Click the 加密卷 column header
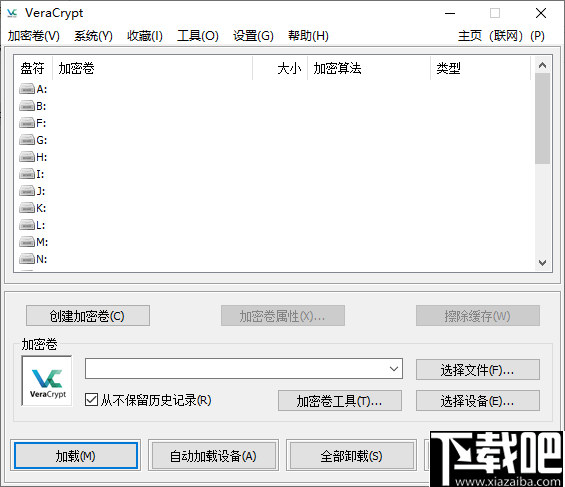The image size is (565, 487). [x=152, y=68]
